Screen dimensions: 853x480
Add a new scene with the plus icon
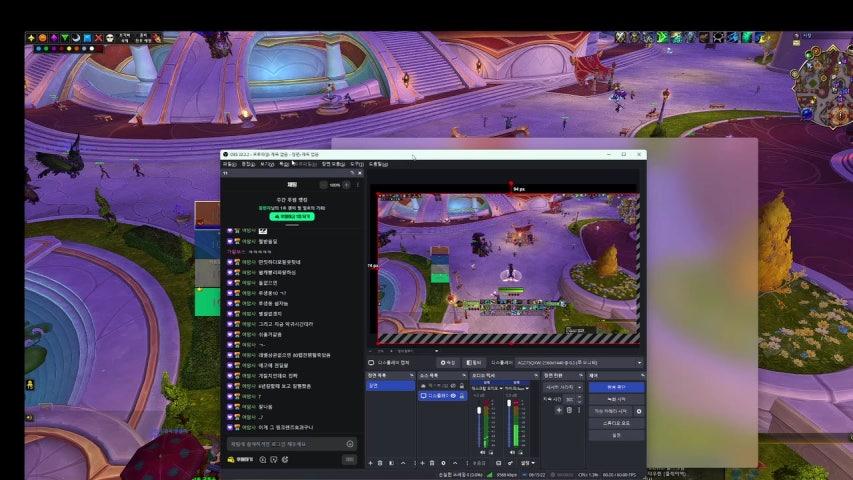pyautogui.click(x=370, y=463)
